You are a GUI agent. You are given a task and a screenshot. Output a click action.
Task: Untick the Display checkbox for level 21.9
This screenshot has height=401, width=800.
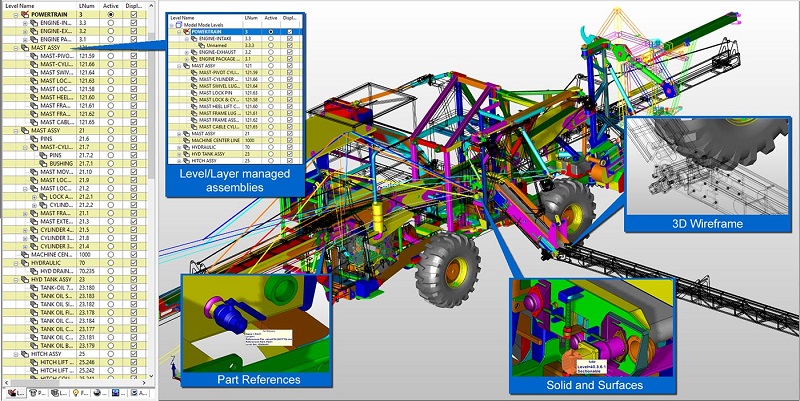tap(134, 180)
